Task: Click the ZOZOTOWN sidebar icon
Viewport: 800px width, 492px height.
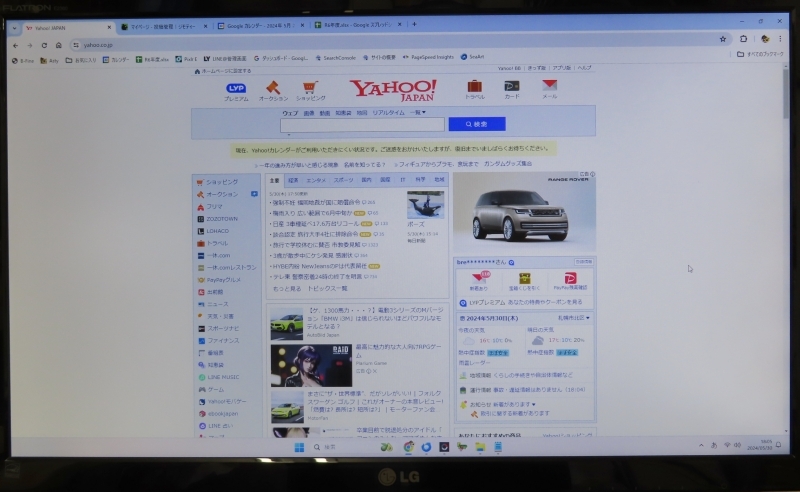Action: 201,219
